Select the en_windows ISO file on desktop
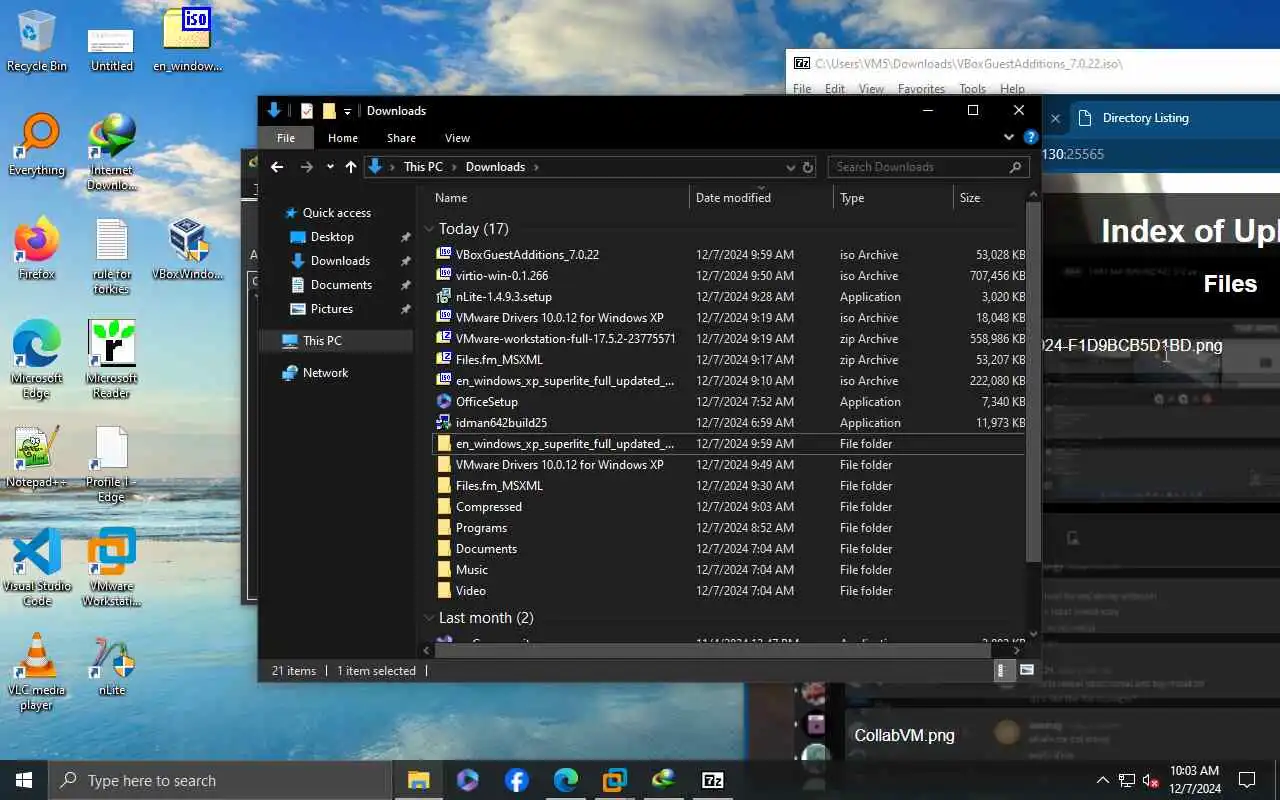The height and width of the screenshot is (800, 1280). click(187, 40)
